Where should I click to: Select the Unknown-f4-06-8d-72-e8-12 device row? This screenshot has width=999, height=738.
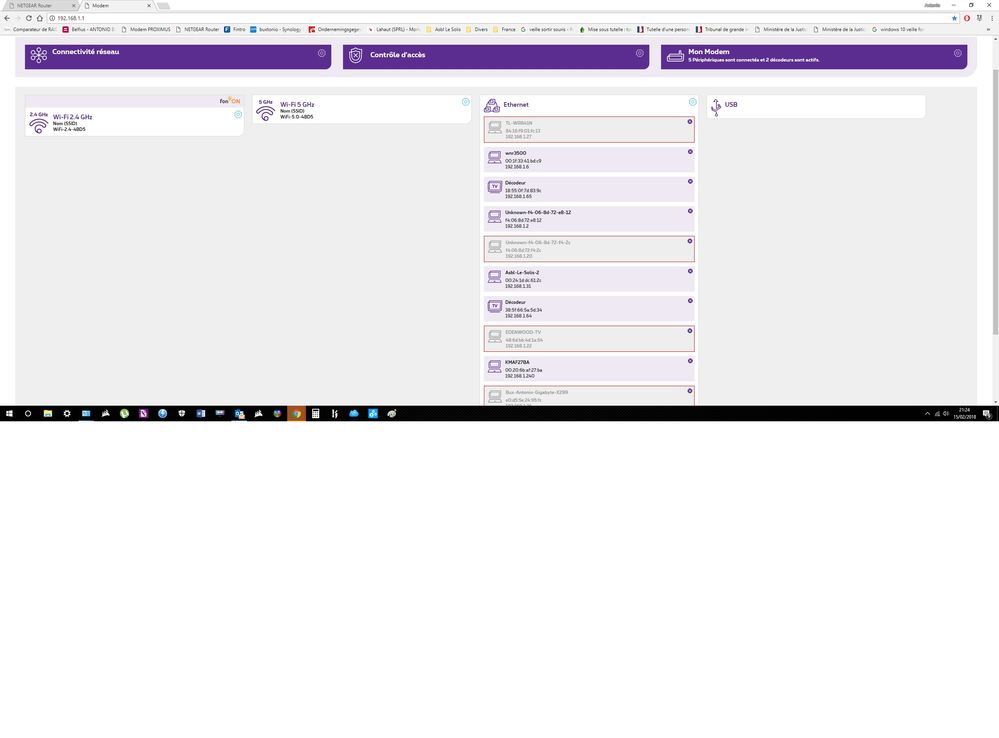(x=589, y=219)
